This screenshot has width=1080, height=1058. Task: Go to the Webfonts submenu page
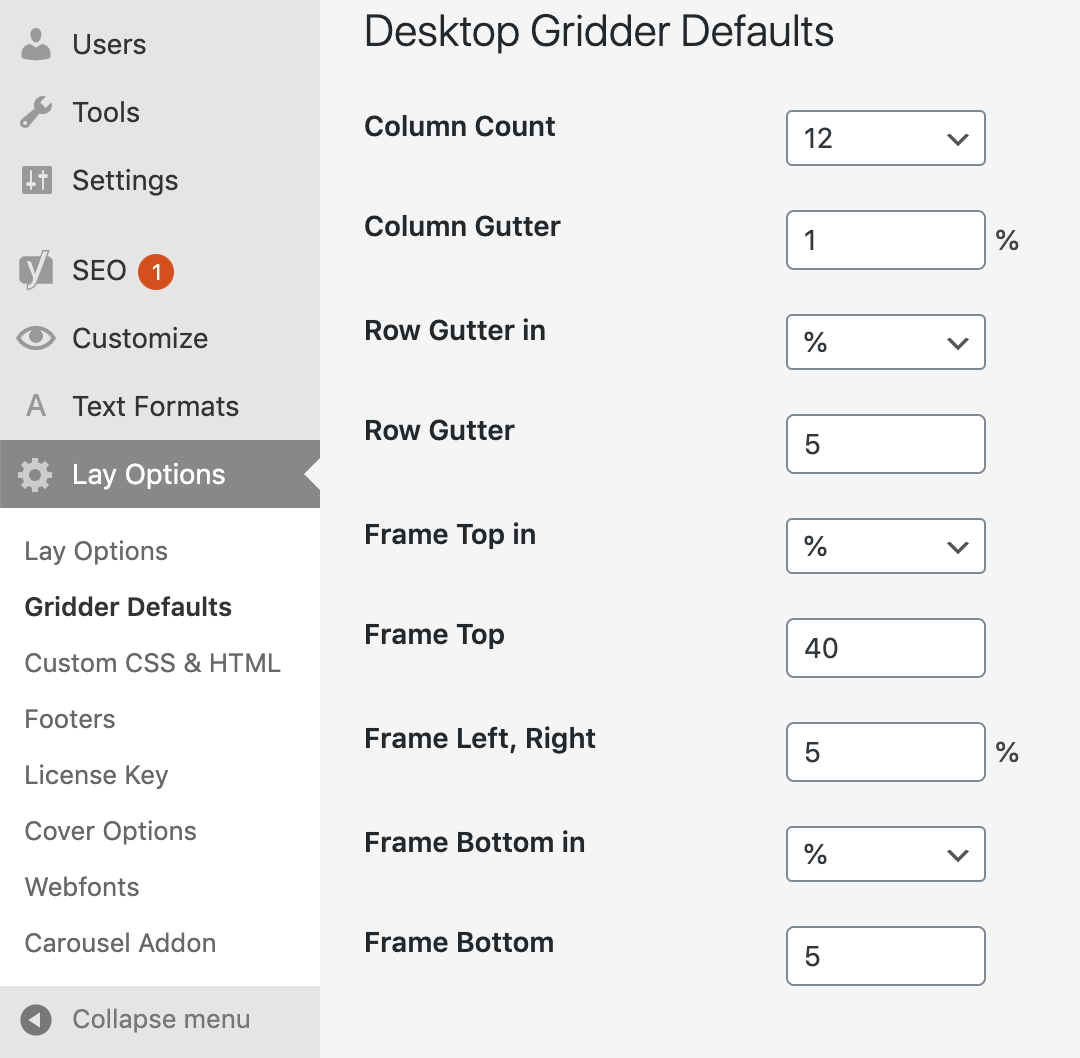pyautogui.click(x=82, y=887)
